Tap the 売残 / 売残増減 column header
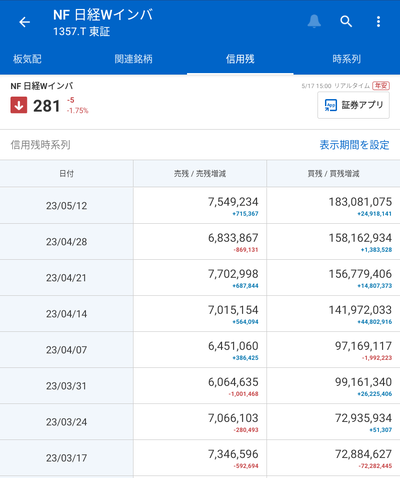This screenshot has height=478, width=400. click(200, 173)
